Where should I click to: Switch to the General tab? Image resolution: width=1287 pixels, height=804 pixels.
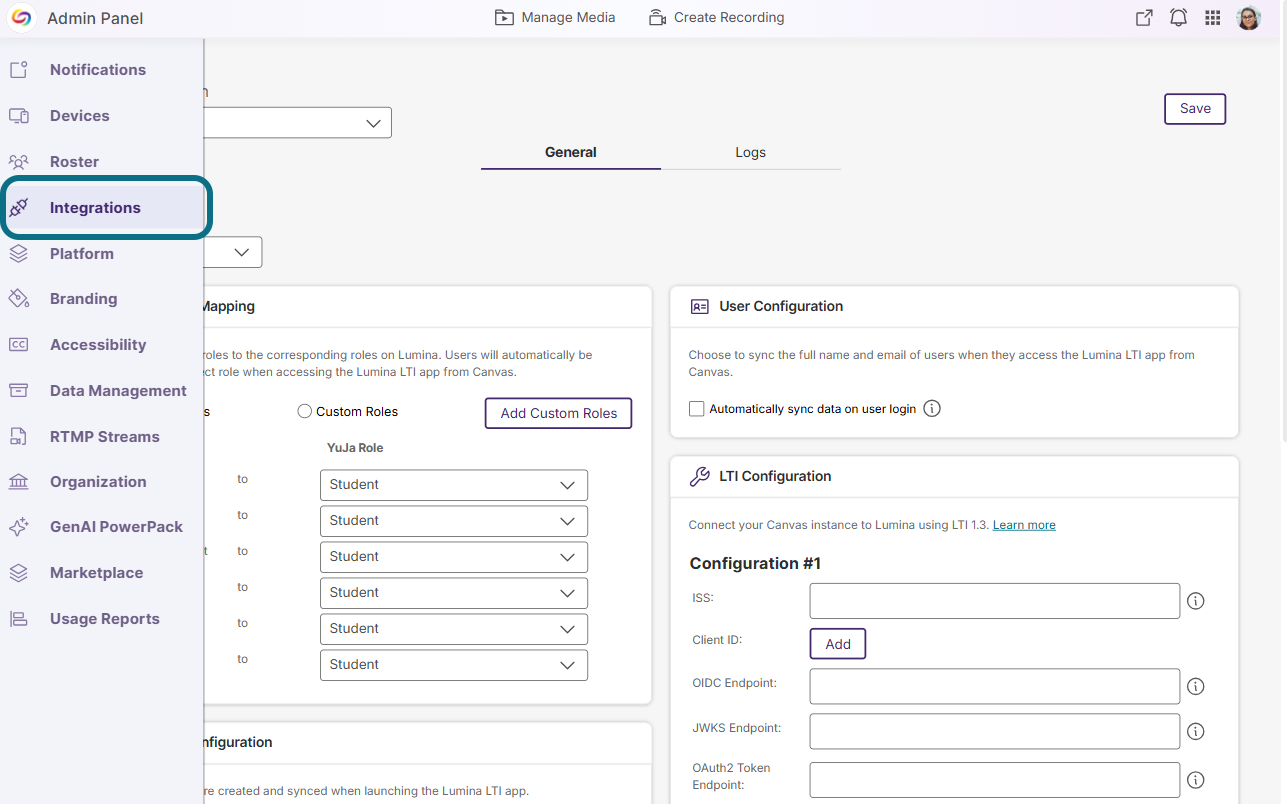[571, 153]
